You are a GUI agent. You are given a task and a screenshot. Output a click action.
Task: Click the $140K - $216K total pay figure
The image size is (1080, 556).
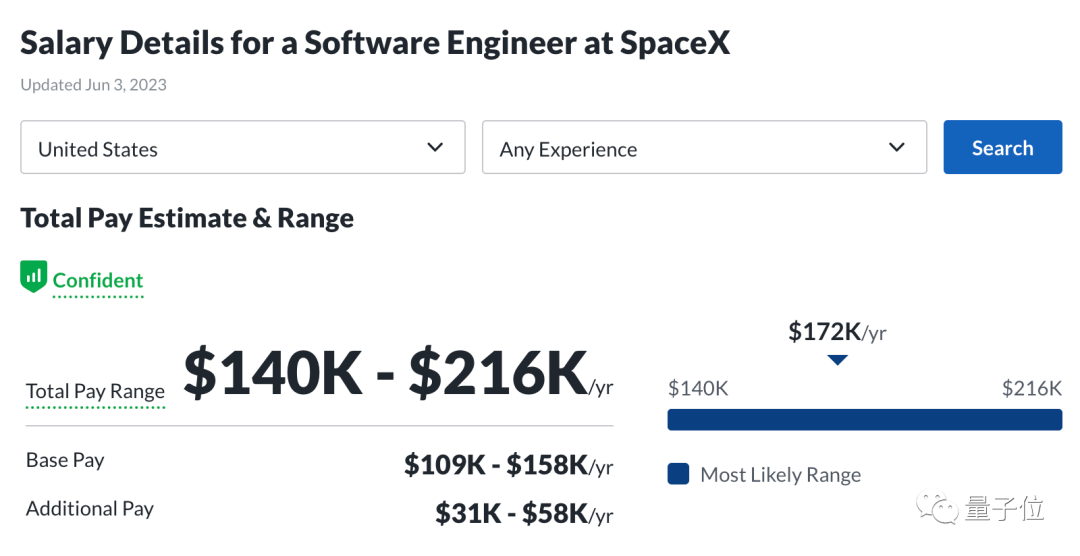tap(386, 375)
